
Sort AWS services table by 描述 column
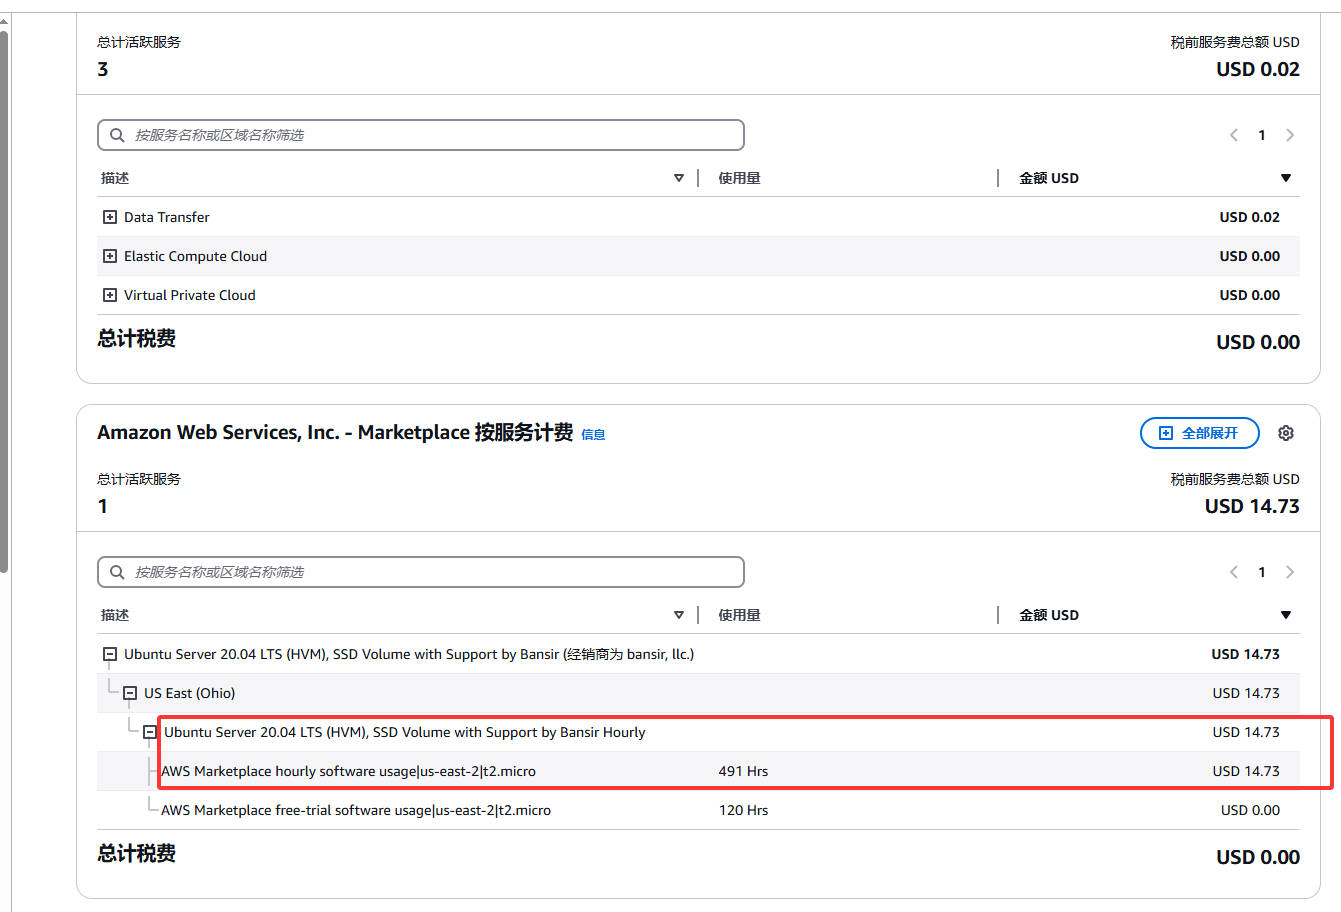coord(679,178)
